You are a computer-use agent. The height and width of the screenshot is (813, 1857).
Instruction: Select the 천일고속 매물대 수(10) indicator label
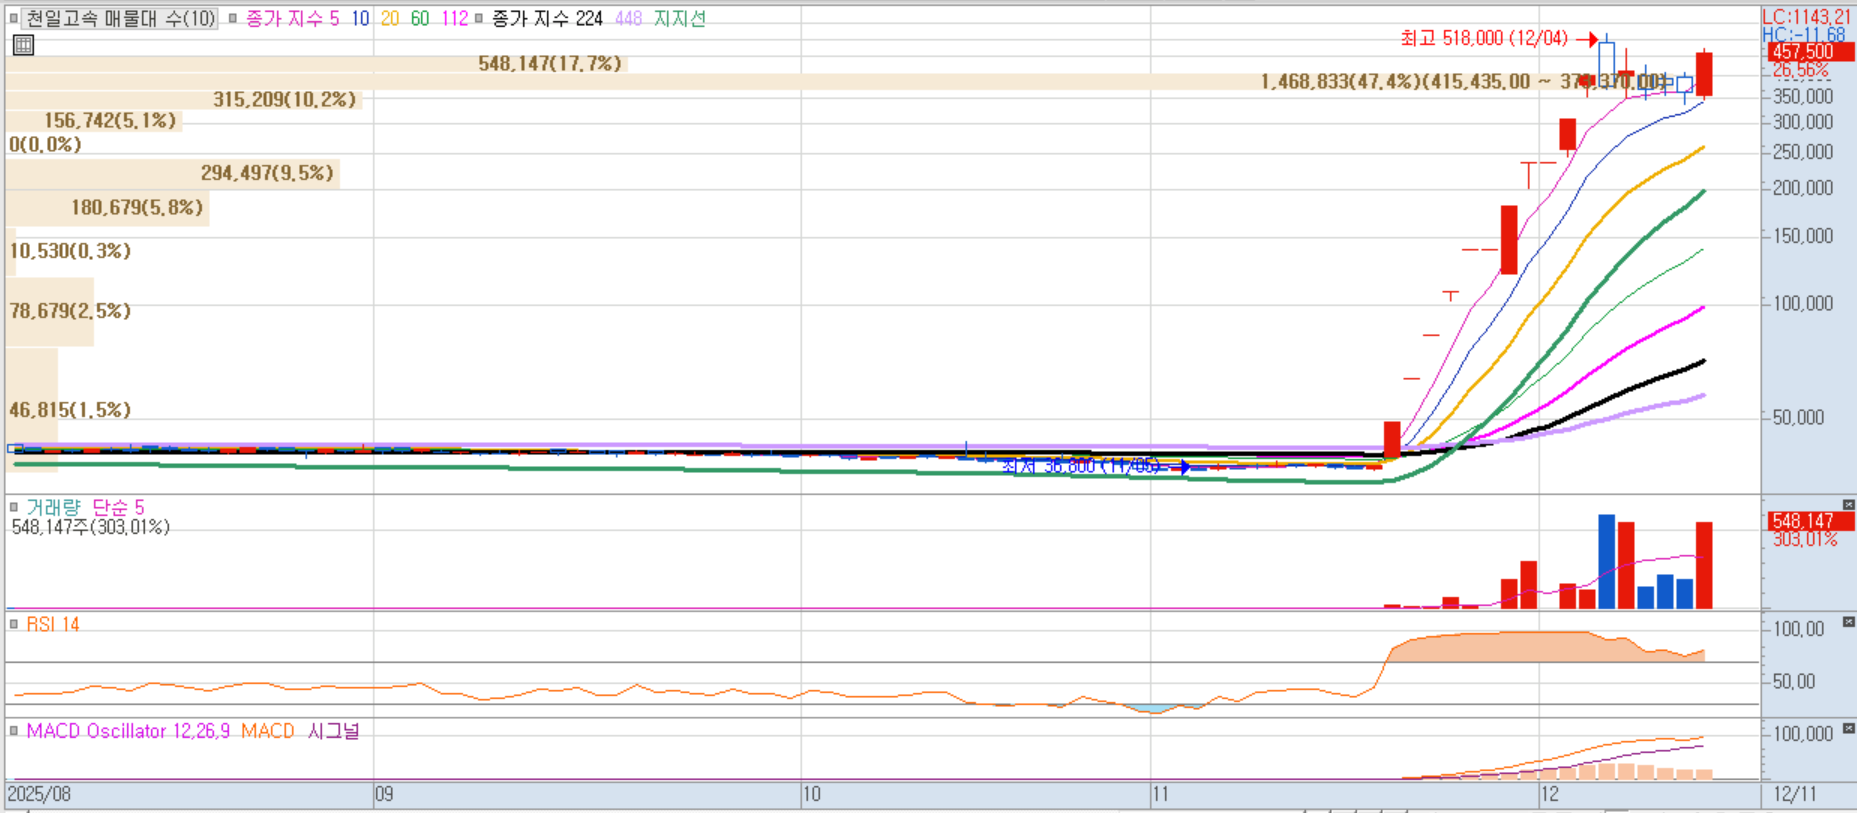(120, 18)
